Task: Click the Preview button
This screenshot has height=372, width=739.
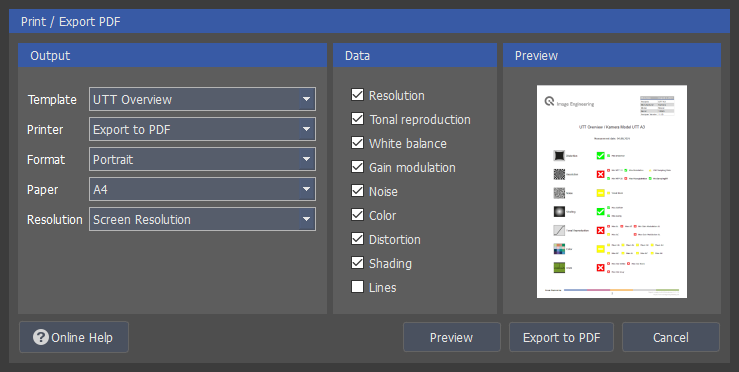Action: click(452, 337)
